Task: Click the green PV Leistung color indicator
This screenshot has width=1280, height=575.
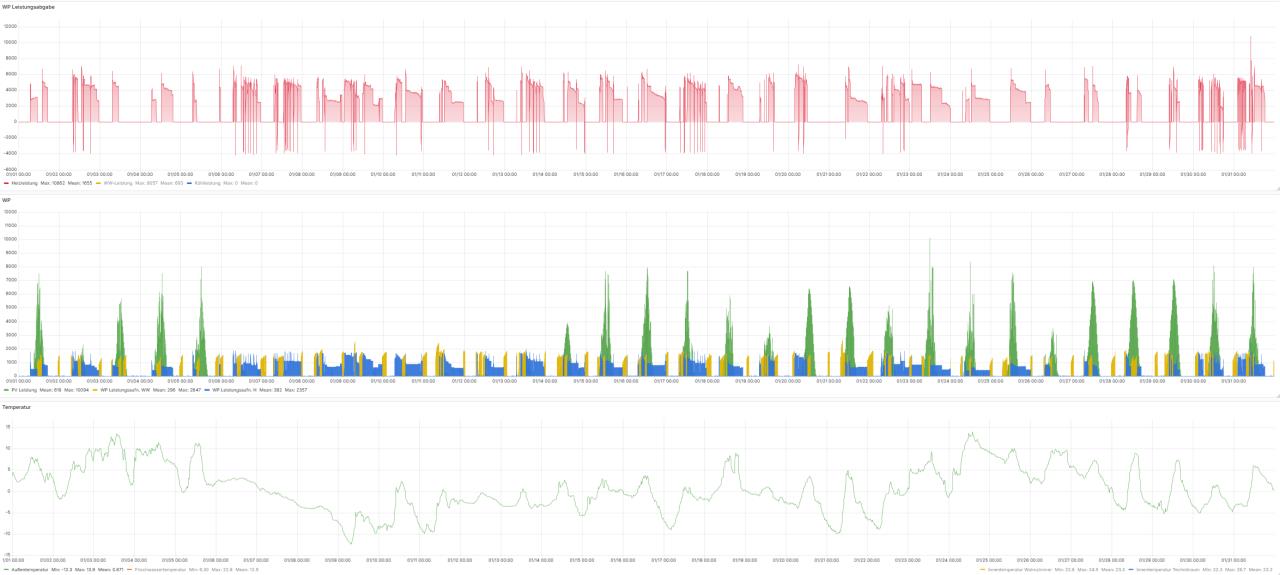Action: pos(6,390)
